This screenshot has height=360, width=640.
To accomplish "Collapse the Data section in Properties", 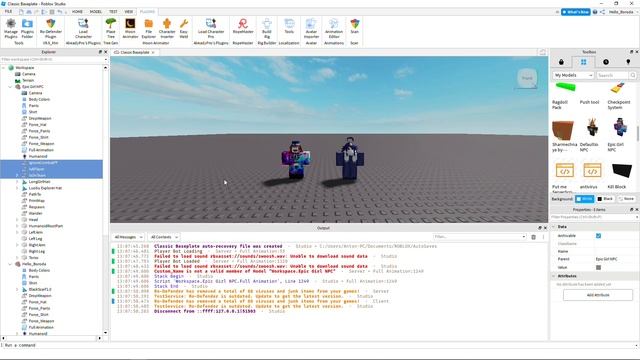I will (x=554, y=227).
